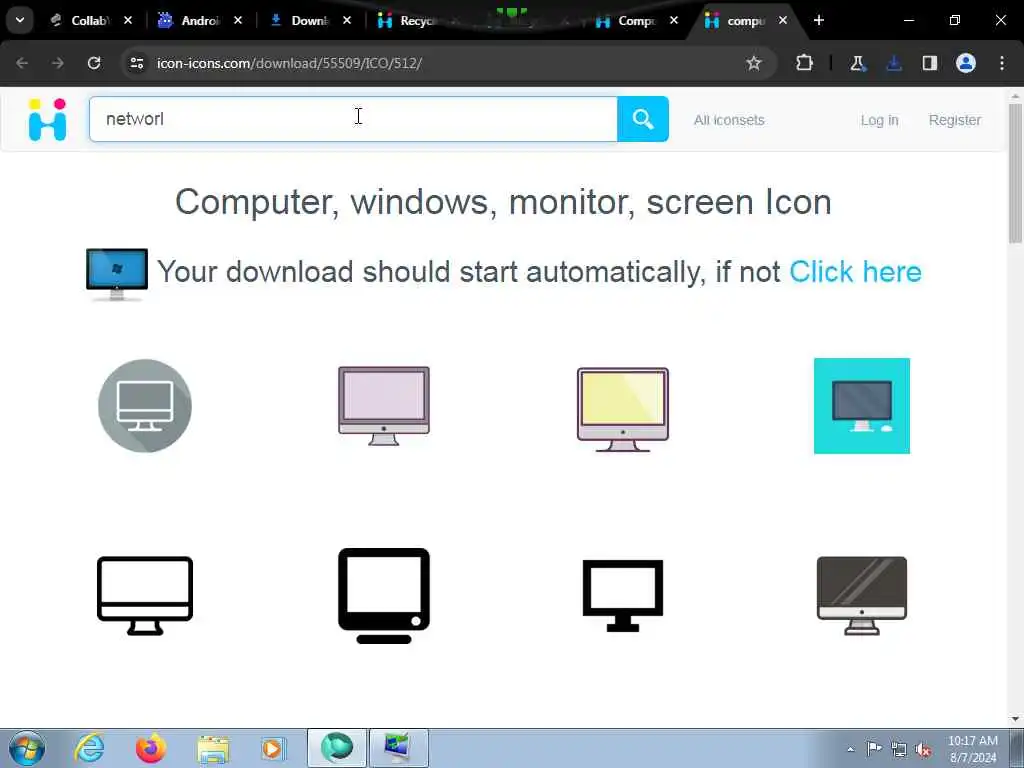
Task: Select the yellow-screen iMac icon
Action: pyautogui.click(x=623, y=409)
